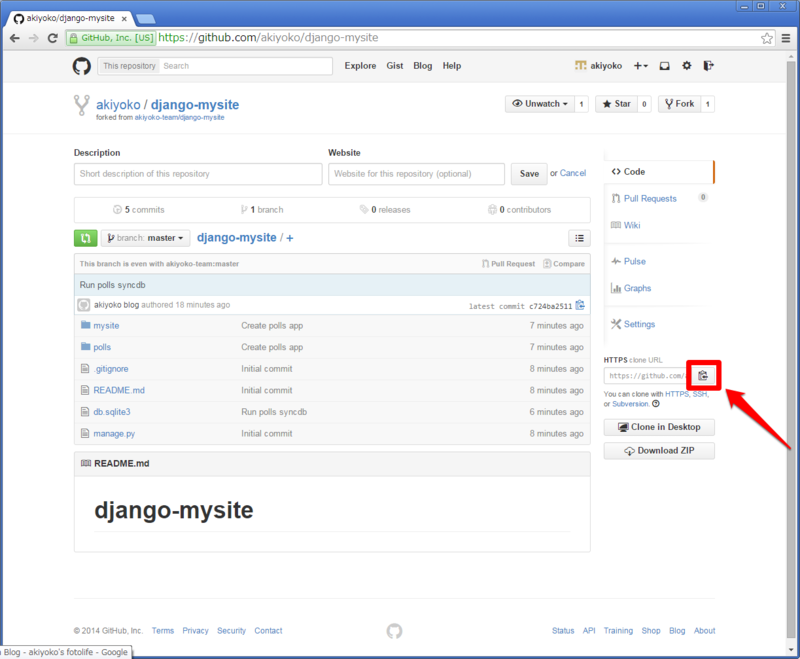The width and height of the screenshot is (800, 659).
Task: Open the .gitignore file
Action: [x=111, y=369]
